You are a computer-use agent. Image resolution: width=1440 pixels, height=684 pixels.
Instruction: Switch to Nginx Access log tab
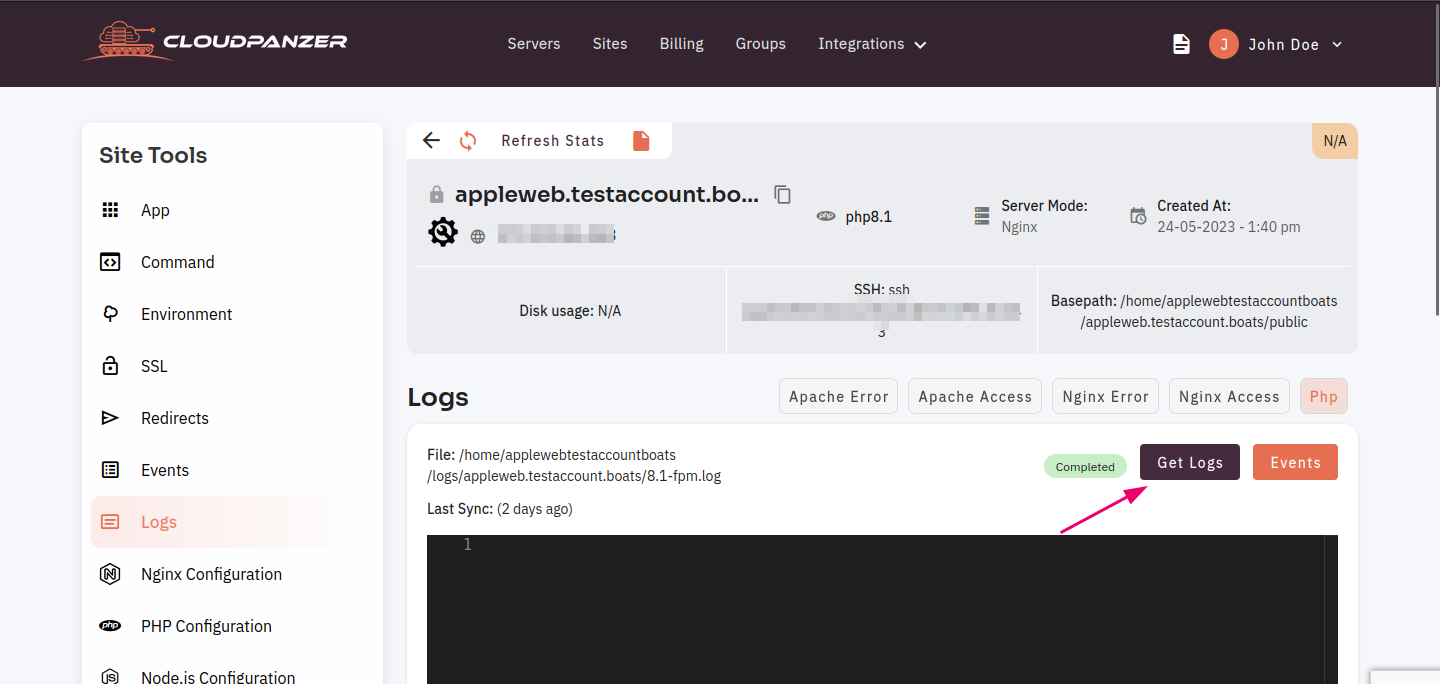[x=1229, y=396]
